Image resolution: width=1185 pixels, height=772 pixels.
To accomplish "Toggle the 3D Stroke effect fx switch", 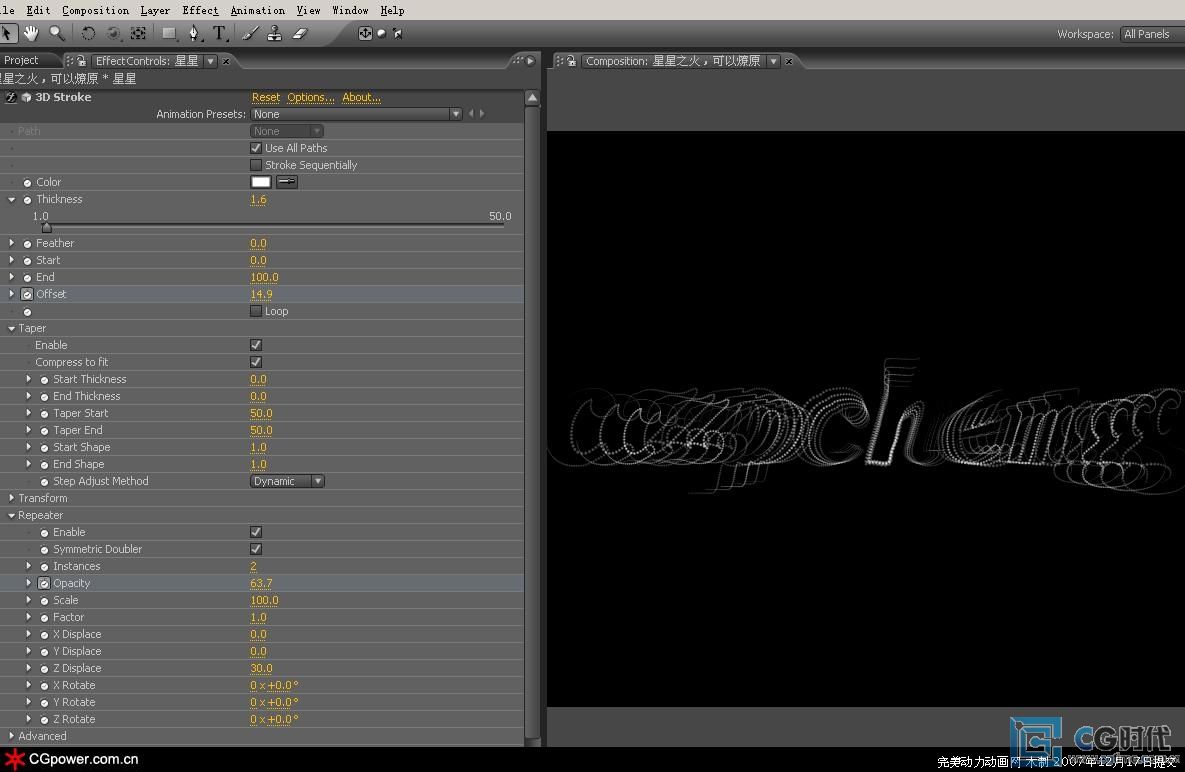I will pos(11,97).
